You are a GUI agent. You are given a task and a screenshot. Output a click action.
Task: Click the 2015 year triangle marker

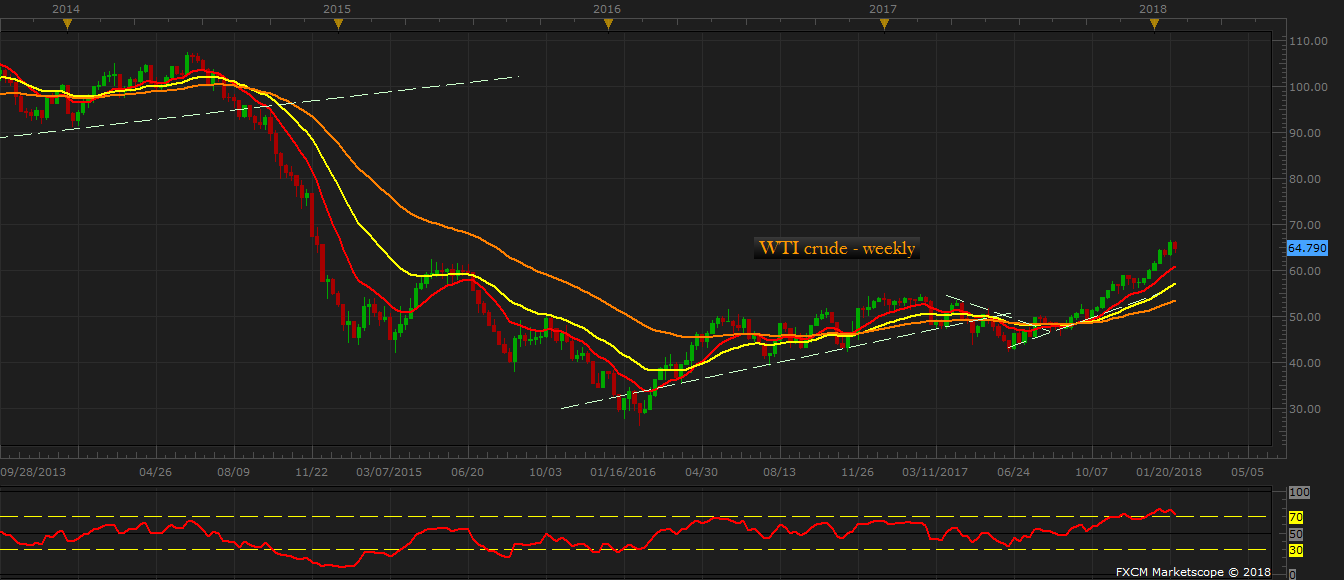coord(338,24)
